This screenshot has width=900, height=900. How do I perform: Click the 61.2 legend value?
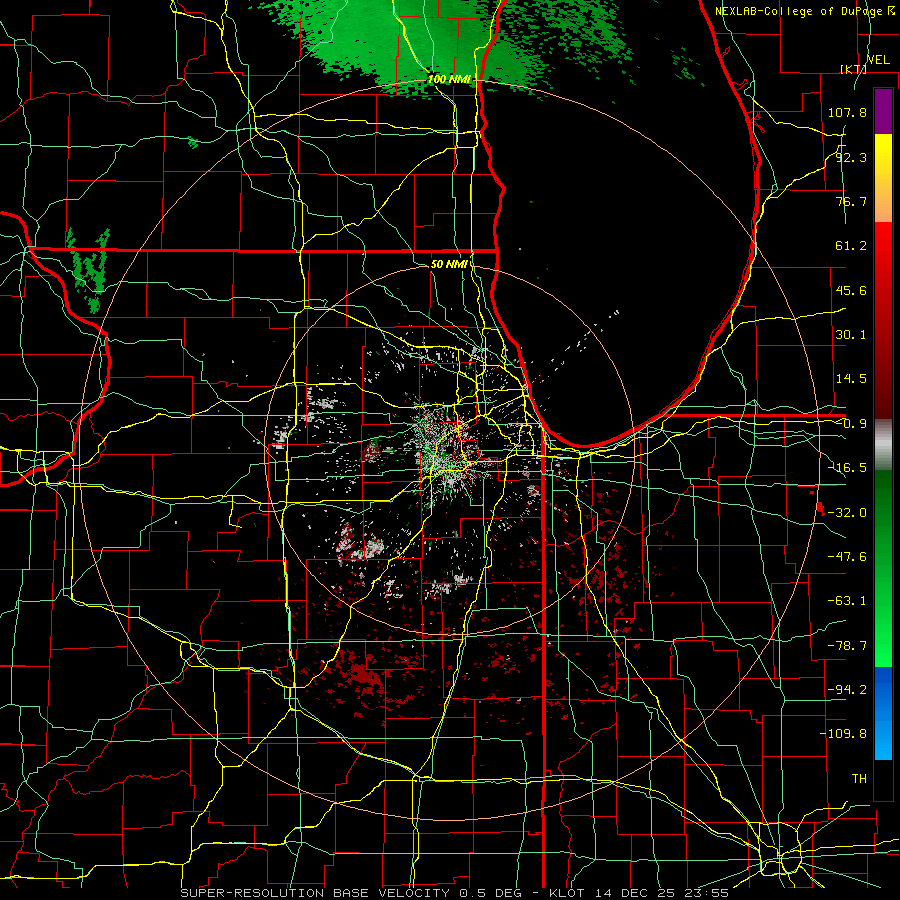(851, 246)
